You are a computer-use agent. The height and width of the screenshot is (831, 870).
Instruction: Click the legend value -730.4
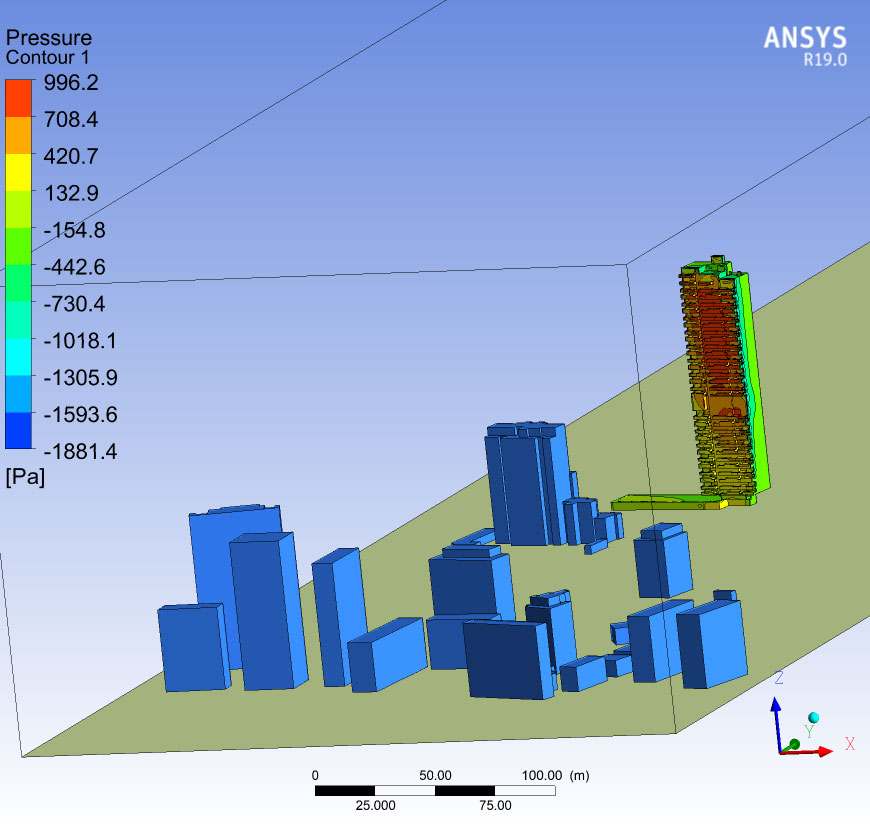[74, 304]
